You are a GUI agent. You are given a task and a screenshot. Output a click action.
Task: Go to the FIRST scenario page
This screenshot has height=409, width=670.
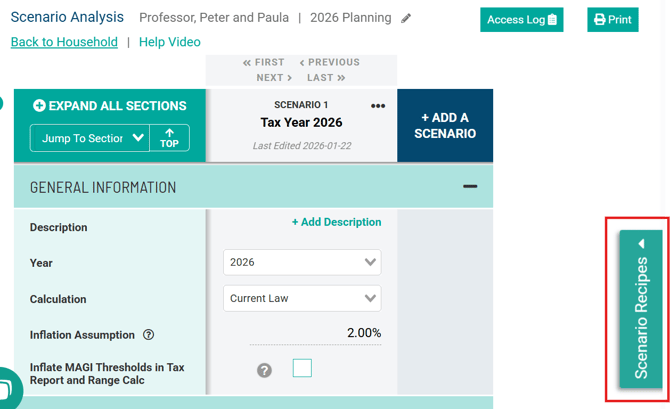pos(263,62)
